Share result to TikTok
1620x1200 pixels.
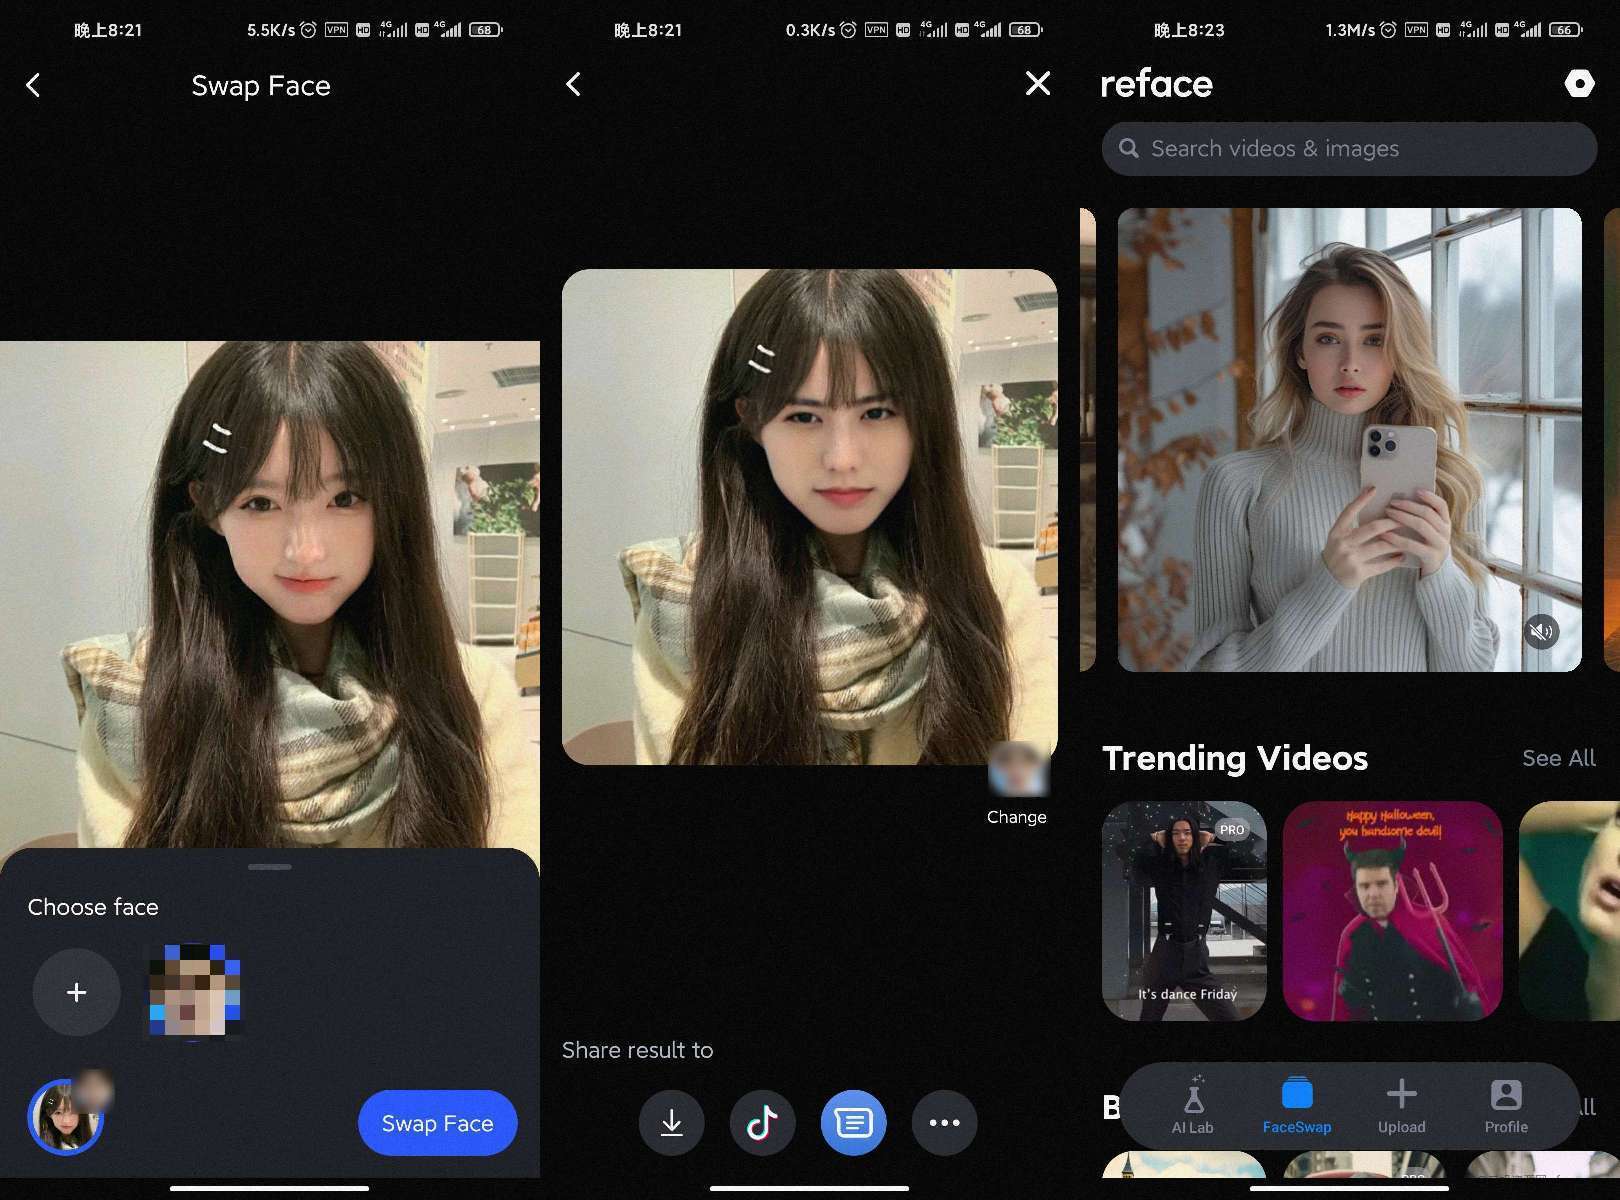point(763,1123)
